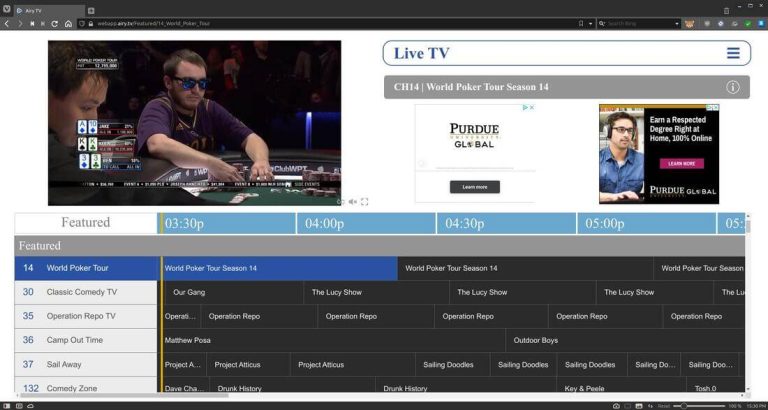Click the Outdoor Boys program listing
768x410 pixels.
pyautogui.click(x=535, y=340)
